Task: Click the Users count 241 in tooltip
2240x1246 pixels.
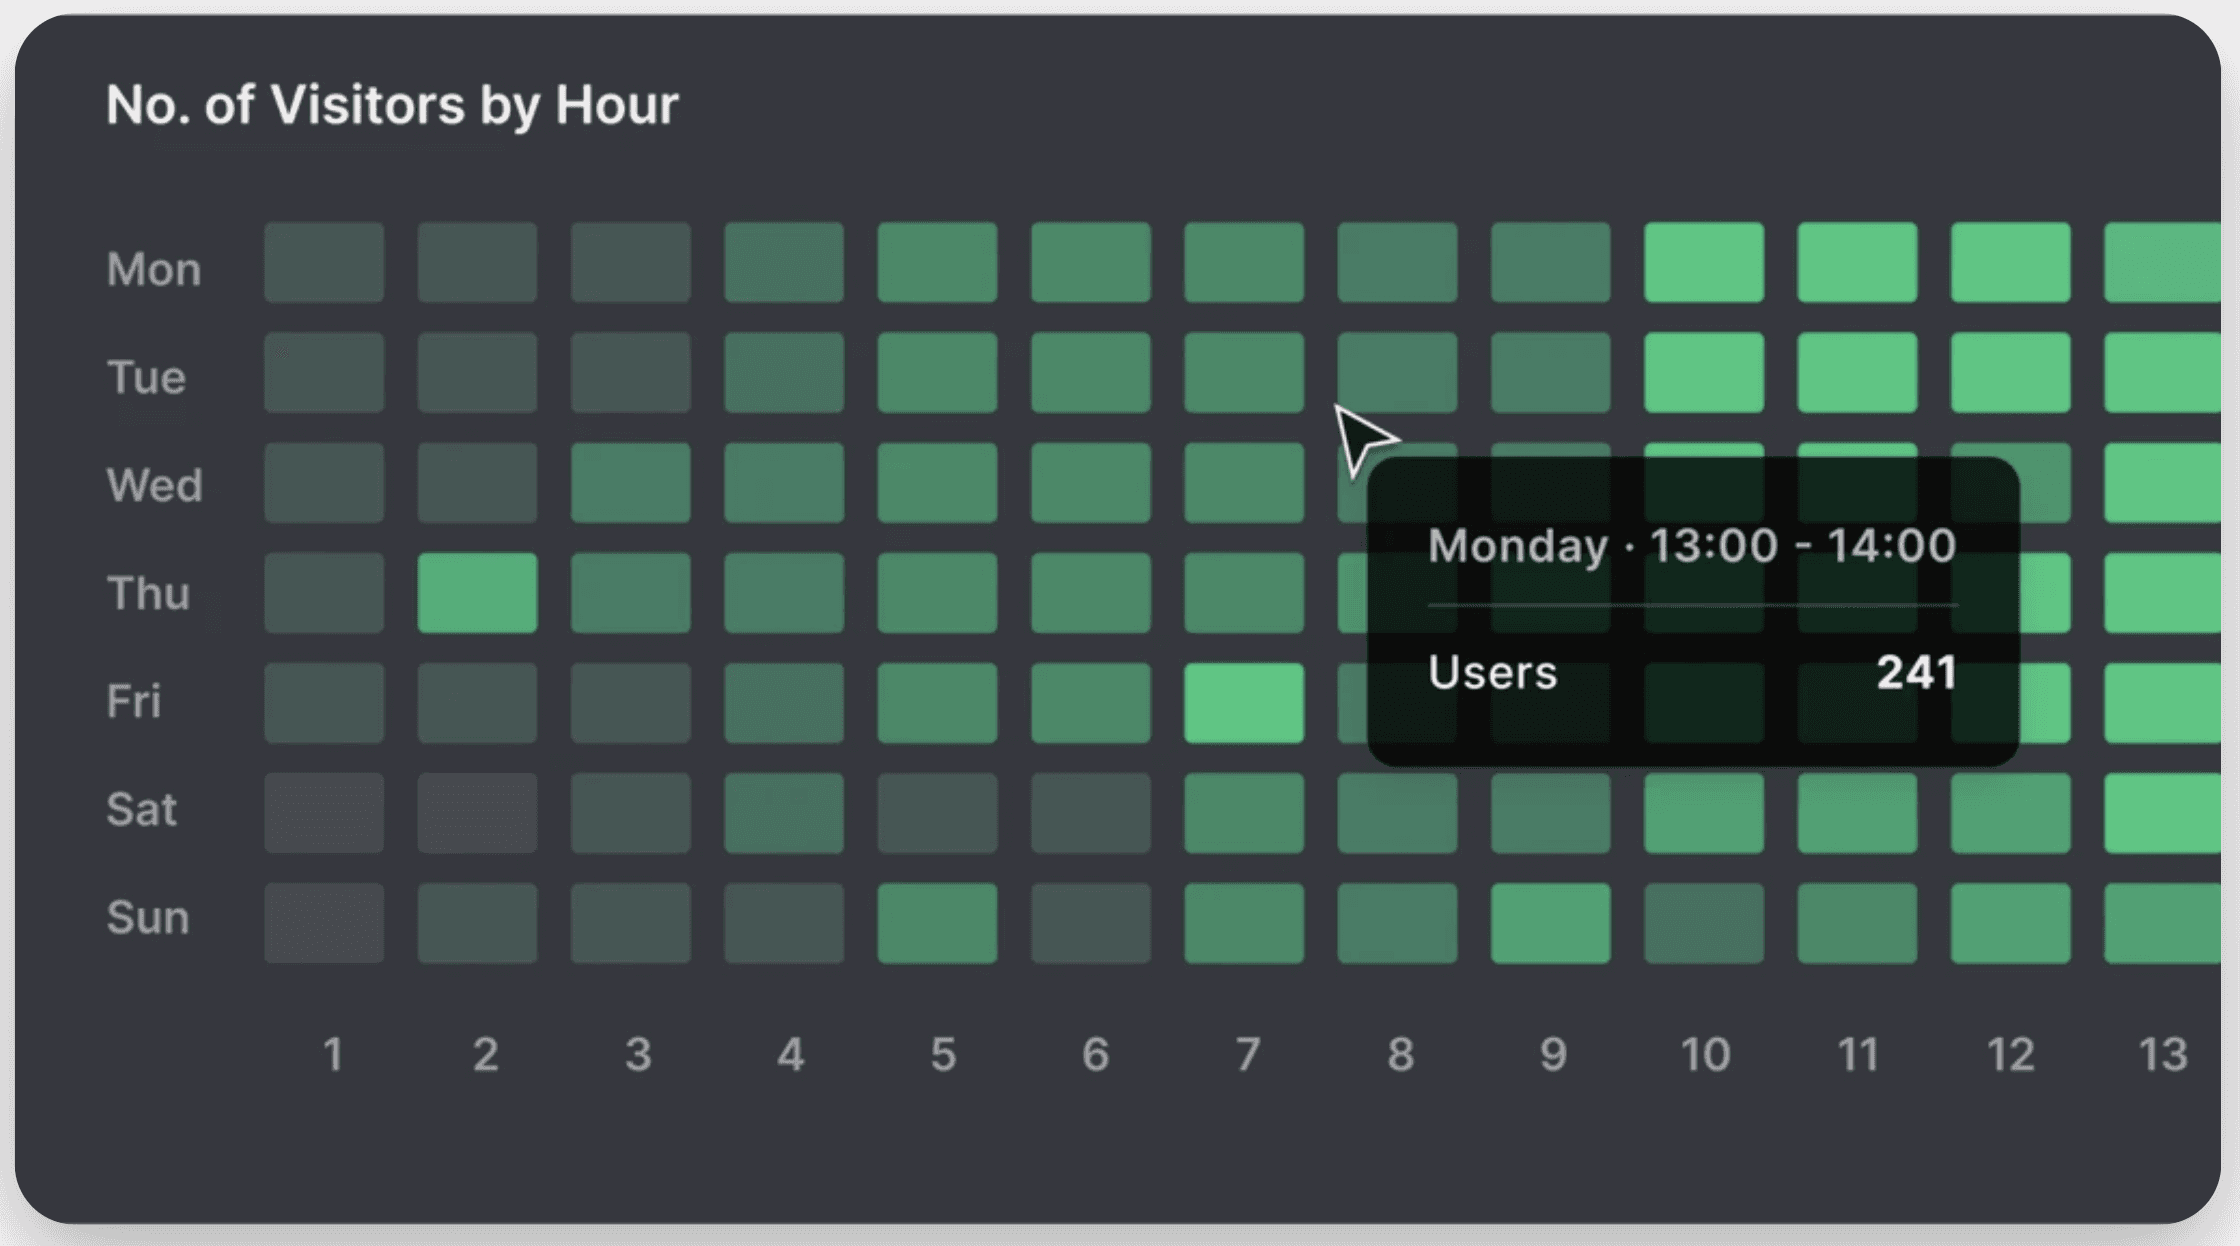Action: [x=1916, y=672]
